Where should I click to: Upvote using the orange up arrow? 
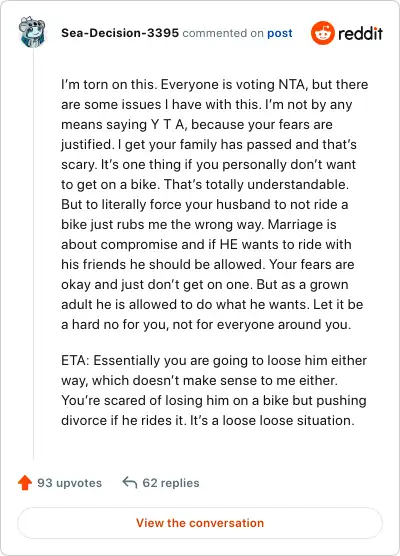[25, 483]
